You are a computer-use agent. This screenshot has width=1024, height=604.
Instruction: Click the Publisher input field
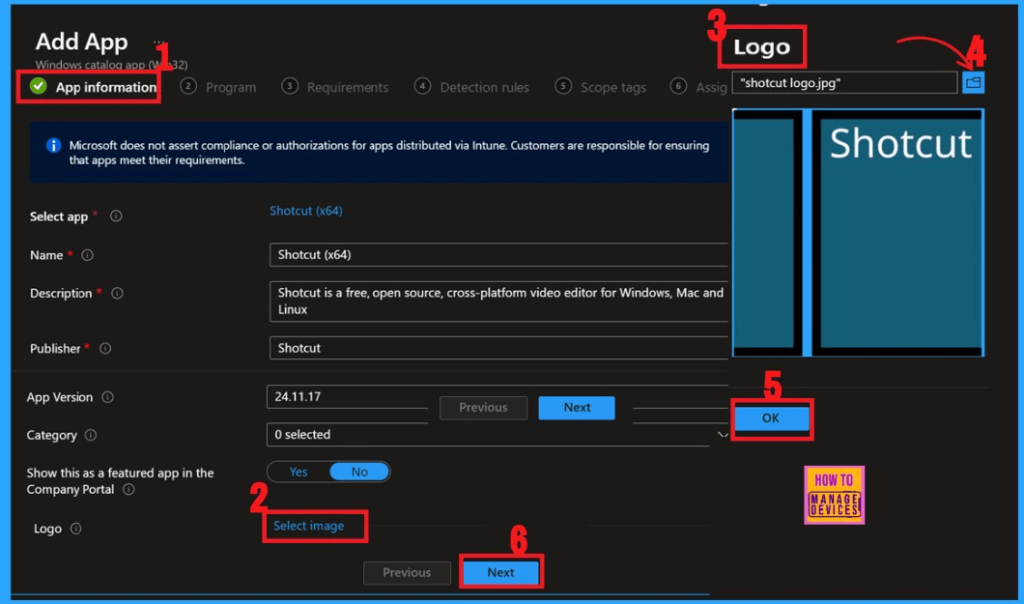499,348
